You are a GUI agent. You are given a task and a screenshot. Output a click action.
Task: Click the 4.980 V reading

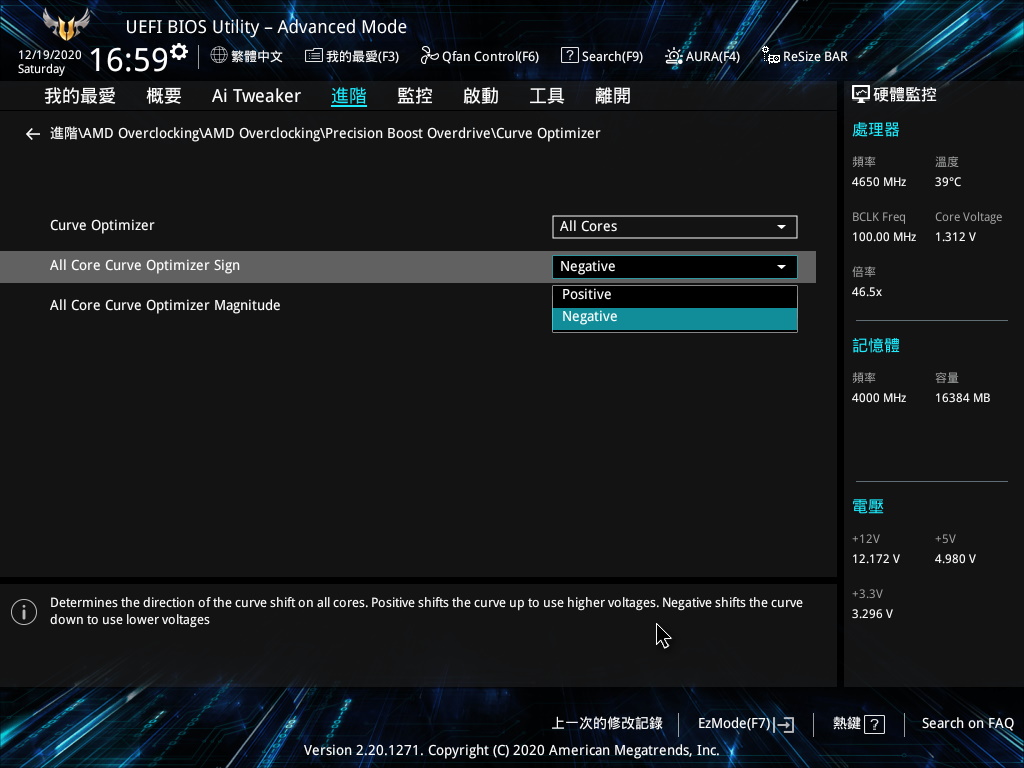(x=955, y=559)
